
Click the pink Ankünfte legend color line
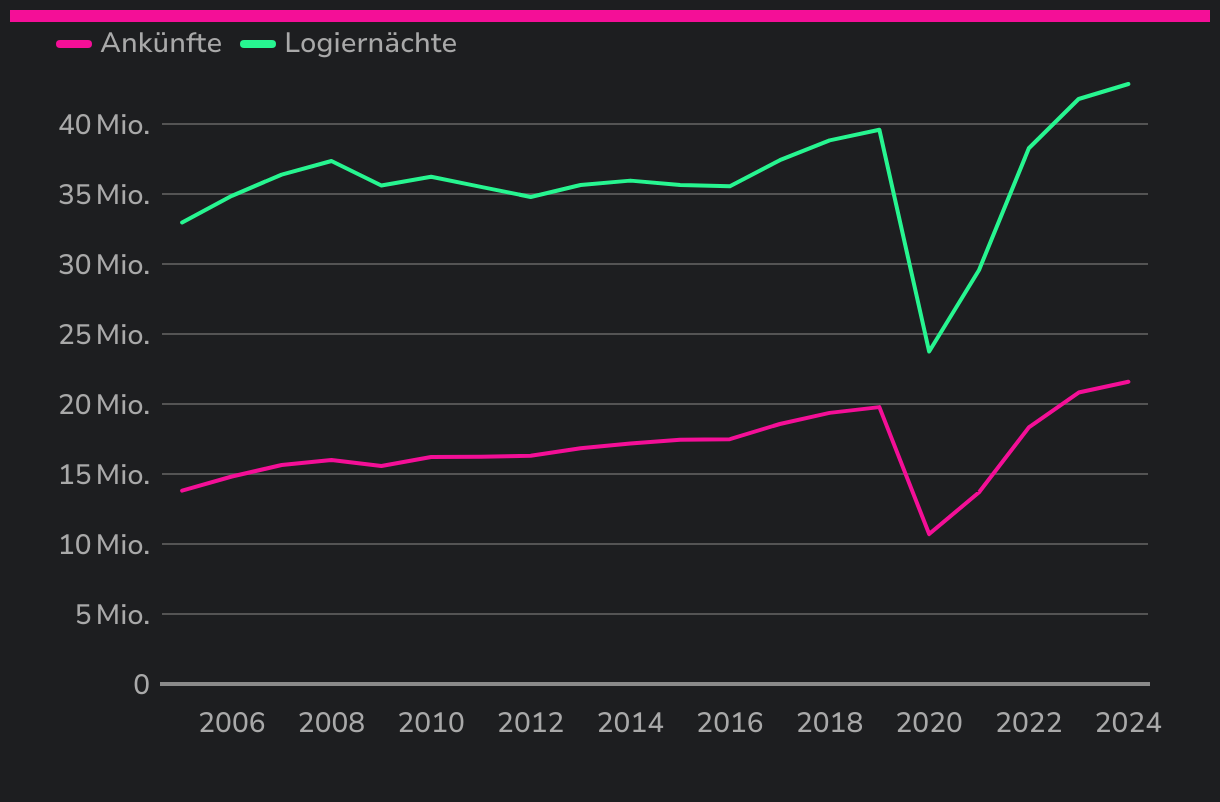74,44
